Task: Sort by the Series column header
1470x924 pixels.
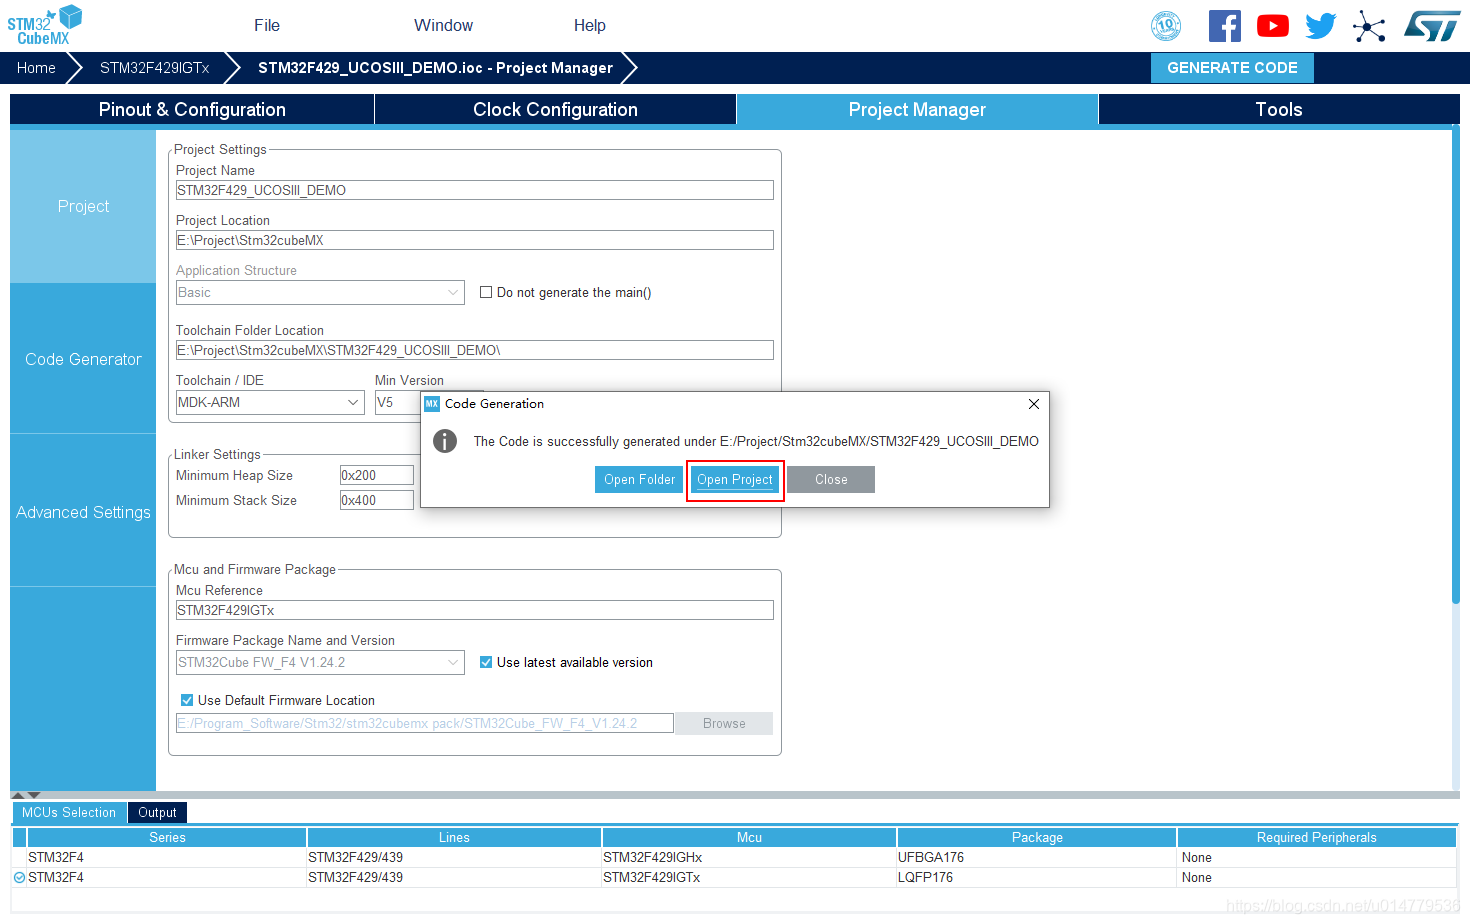Action: click(x=167, y=838)
